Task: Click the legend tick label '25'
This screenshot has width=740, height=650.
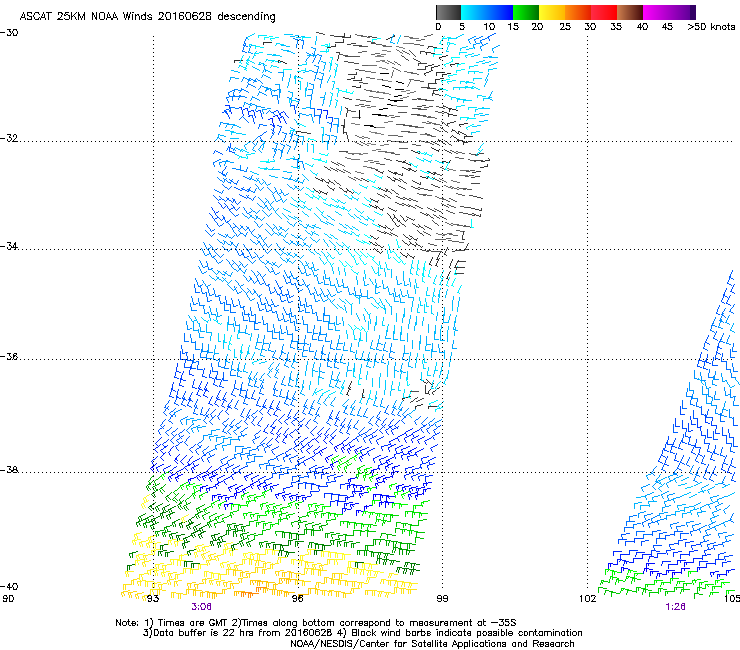Action: click(565, 27)
